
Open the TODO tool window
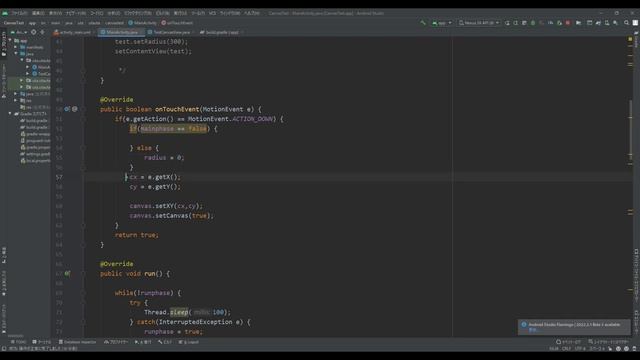tap(18, 342)
